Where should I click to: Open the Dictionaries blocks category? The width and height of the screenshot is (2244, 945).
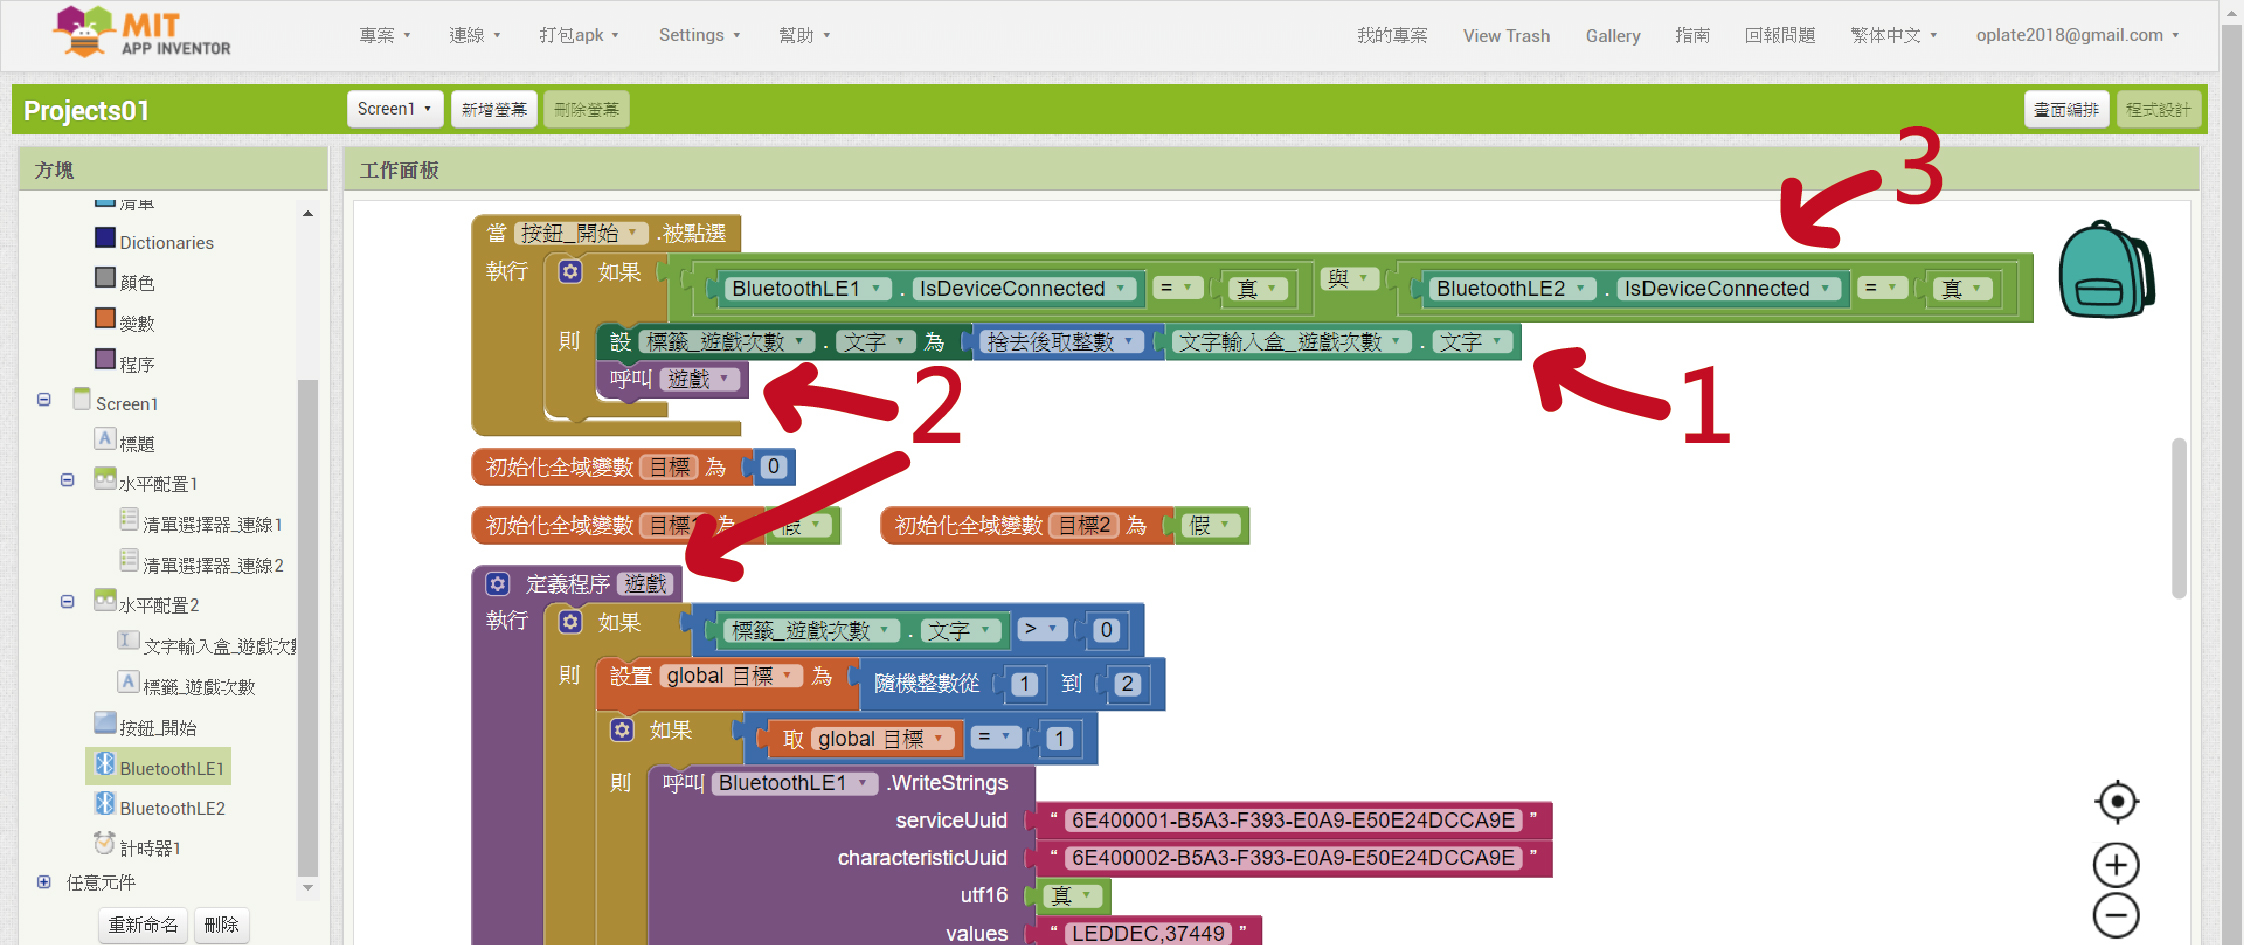[x=166, y=243]
